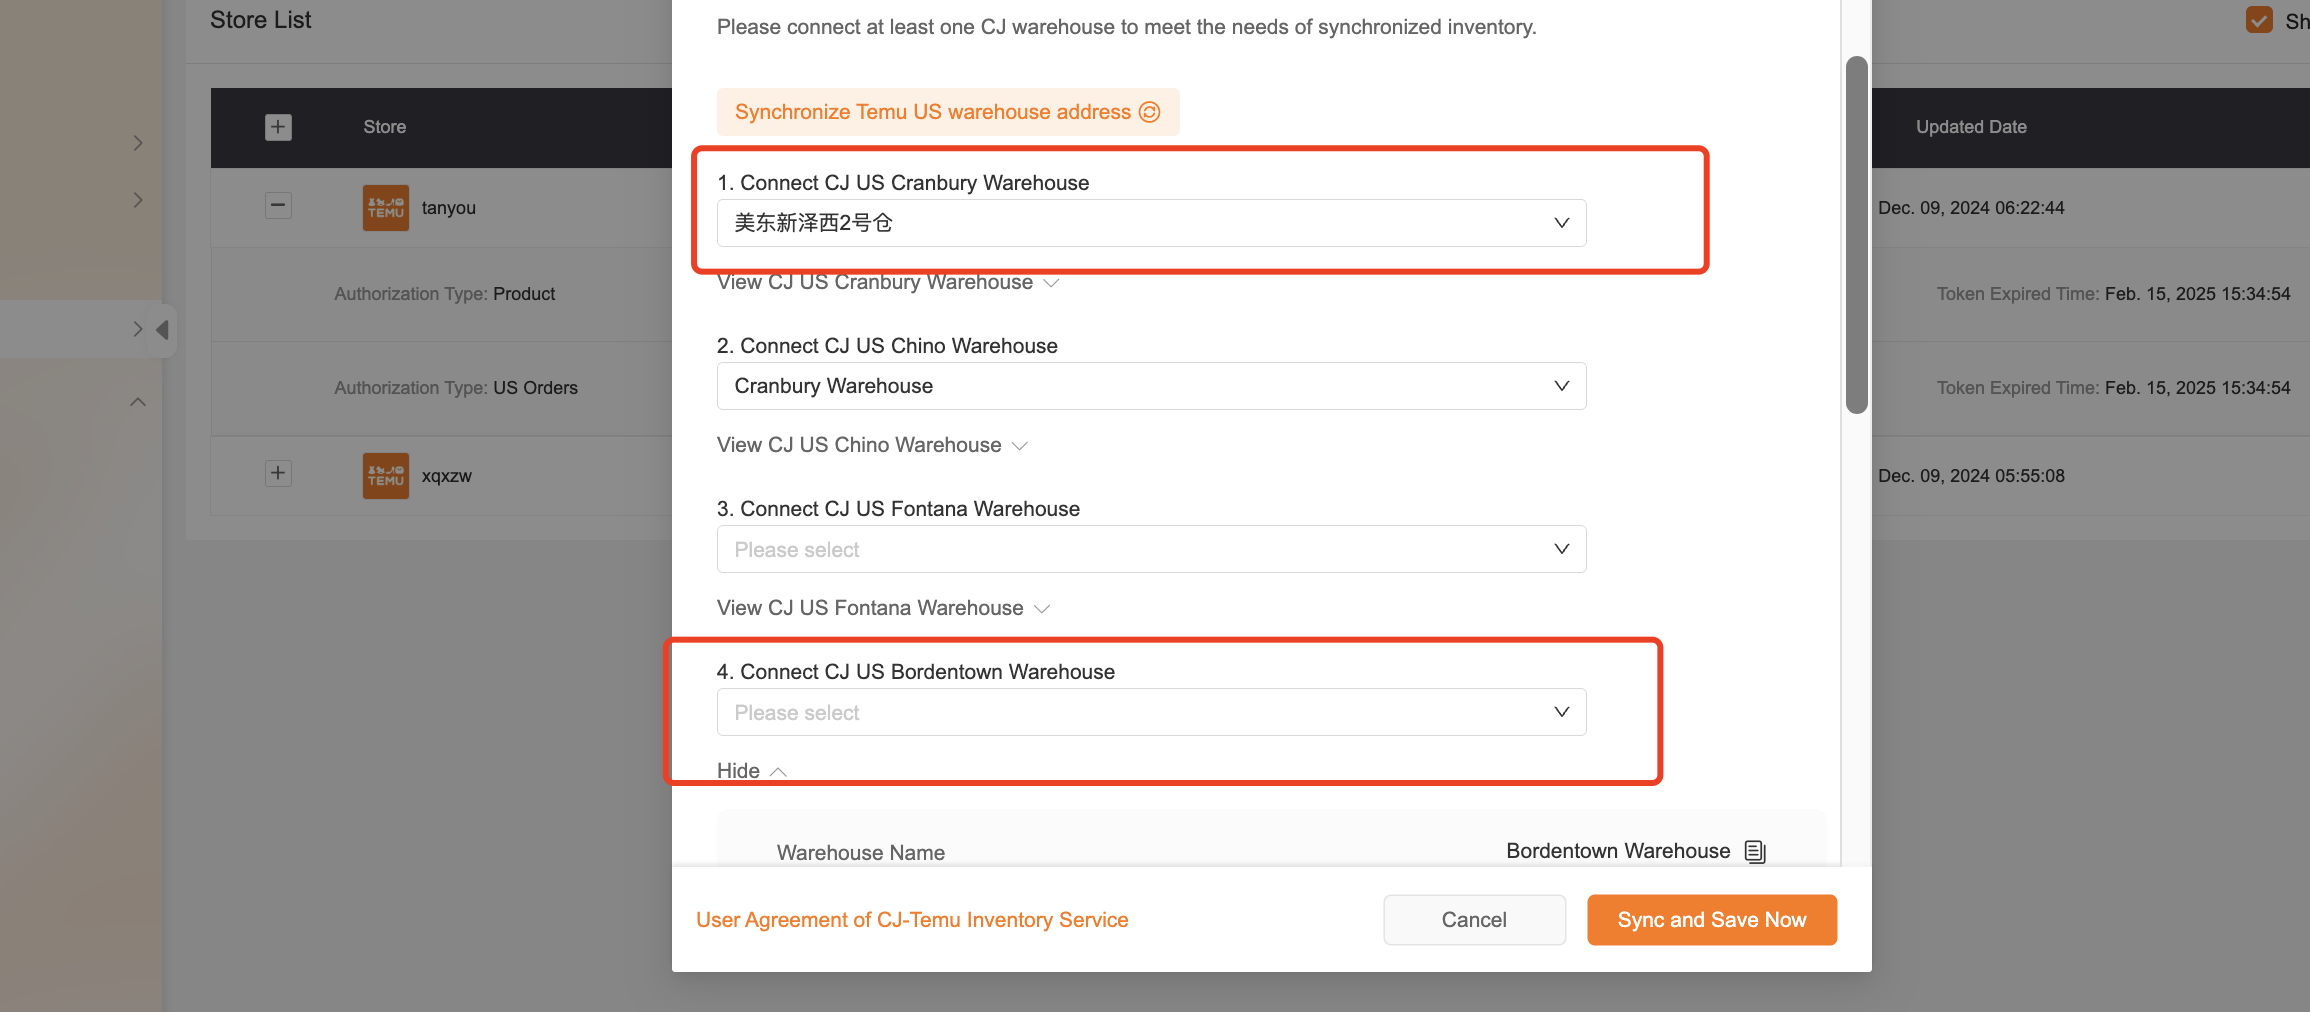Collapse Bordentown details using Hide
Viewport: 2310px width, 1012px height.
750,770
